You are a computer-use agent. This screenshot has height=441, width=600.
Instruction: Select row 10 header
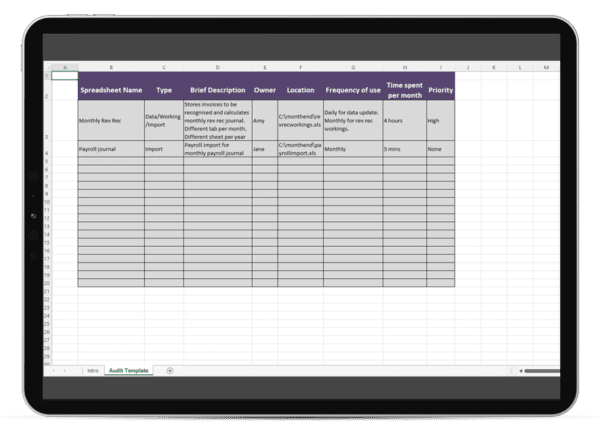pos(47,202)
